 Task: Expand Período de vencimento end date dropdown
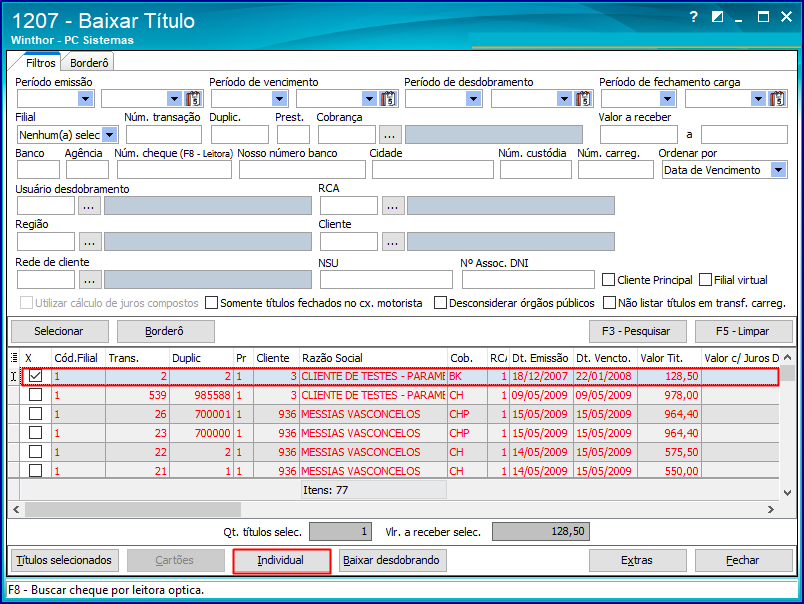tap(370, 98)
